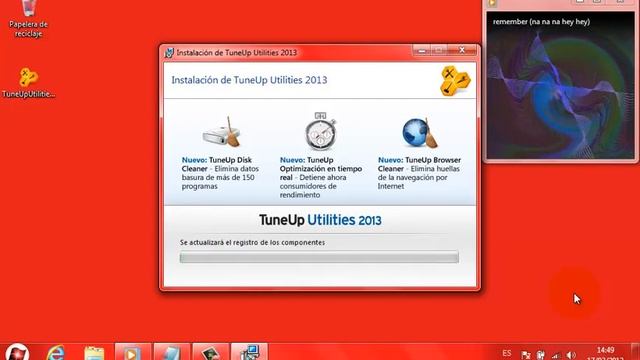Click the media player visualization area
The width and height of the screenshot is (640, 360).
[560, 85]
